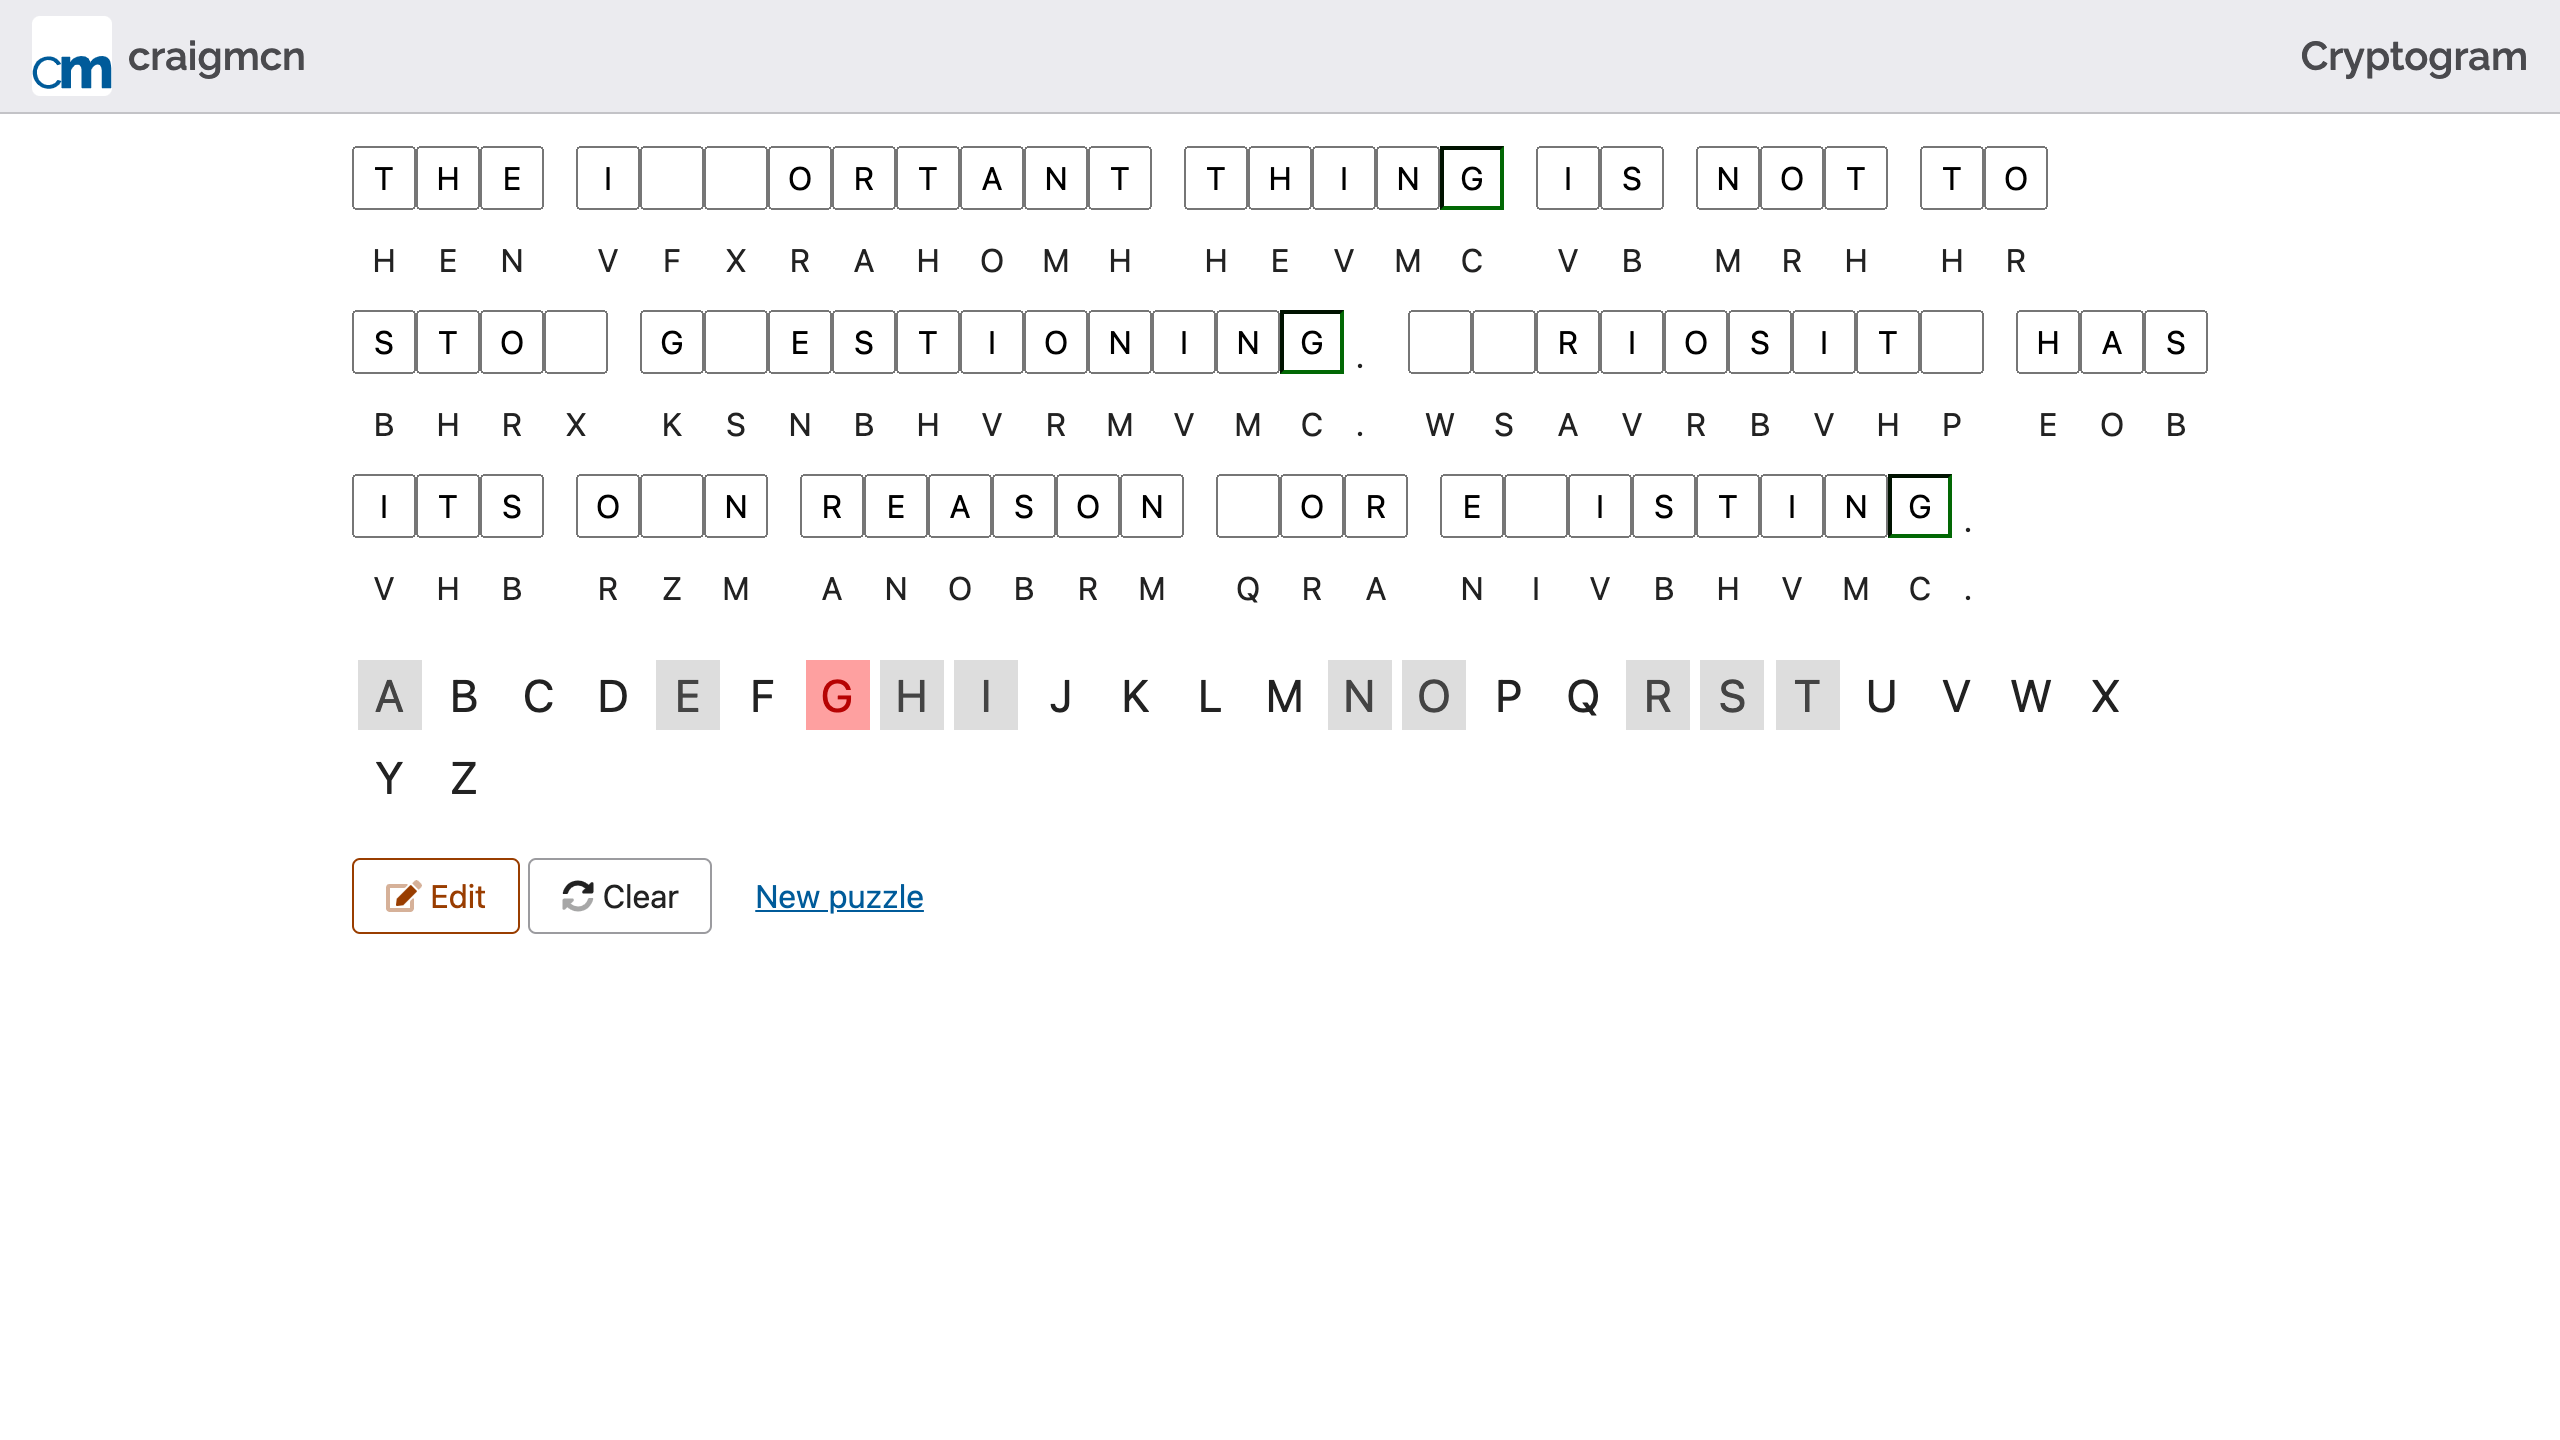Pick letter C from the alphabet row
Viewport: 2560px width, 1440px height.
click(x=538, y=696)
